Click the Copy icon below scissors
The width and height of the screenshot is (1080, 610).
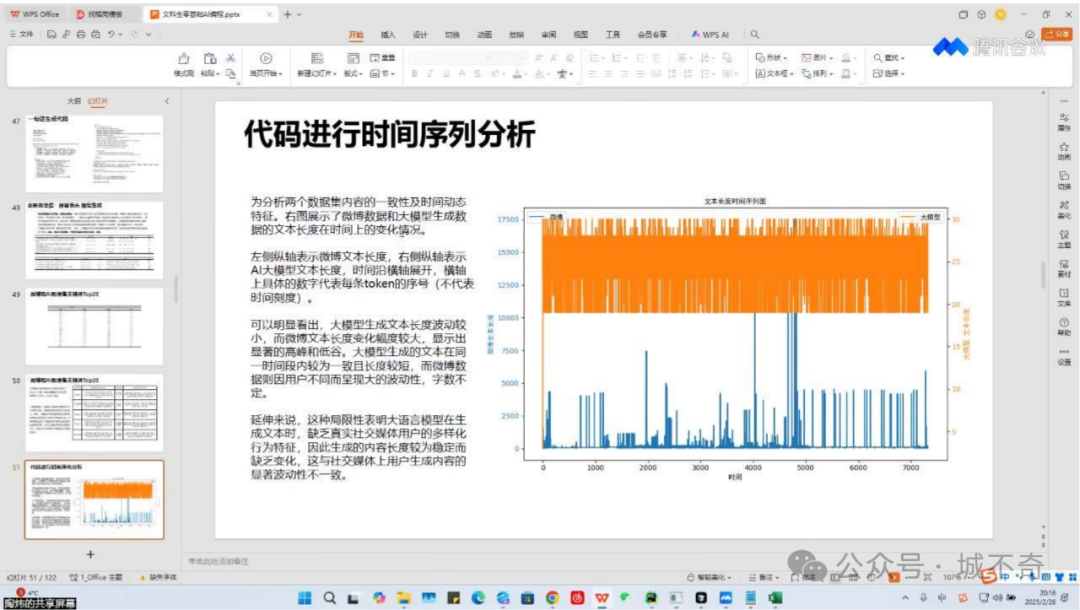(x=231, y=73)
